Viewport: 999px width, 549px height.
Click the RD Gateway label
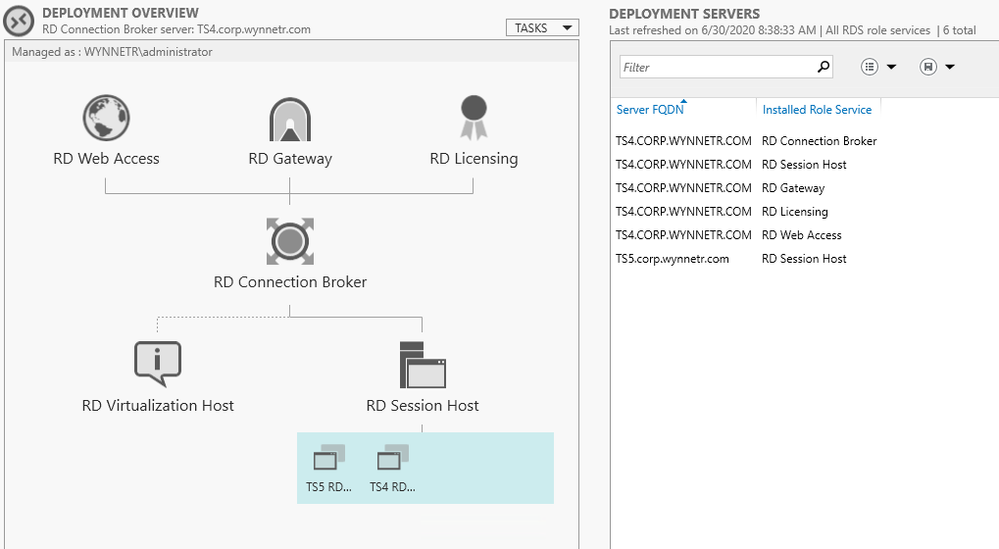pyautogui.click(x=290, y=159)
